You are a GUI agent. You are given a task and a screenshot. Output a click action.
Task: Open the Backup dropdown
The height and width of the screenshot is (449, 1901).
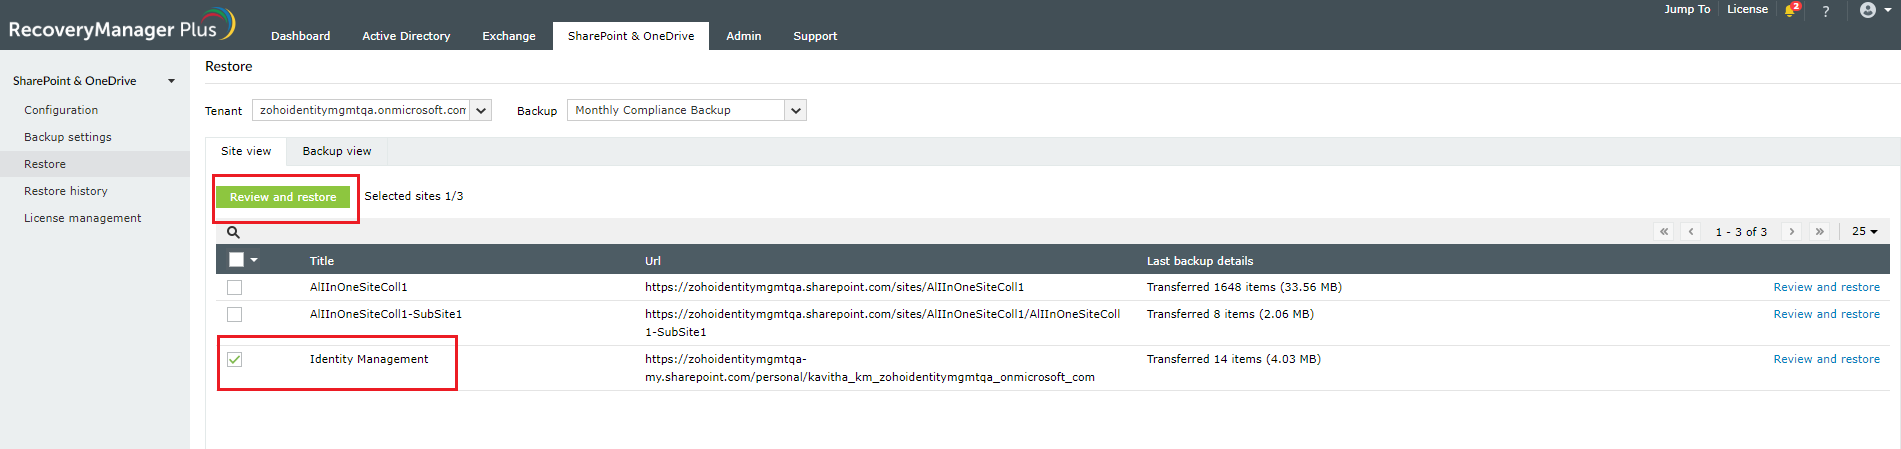point(687,110)
